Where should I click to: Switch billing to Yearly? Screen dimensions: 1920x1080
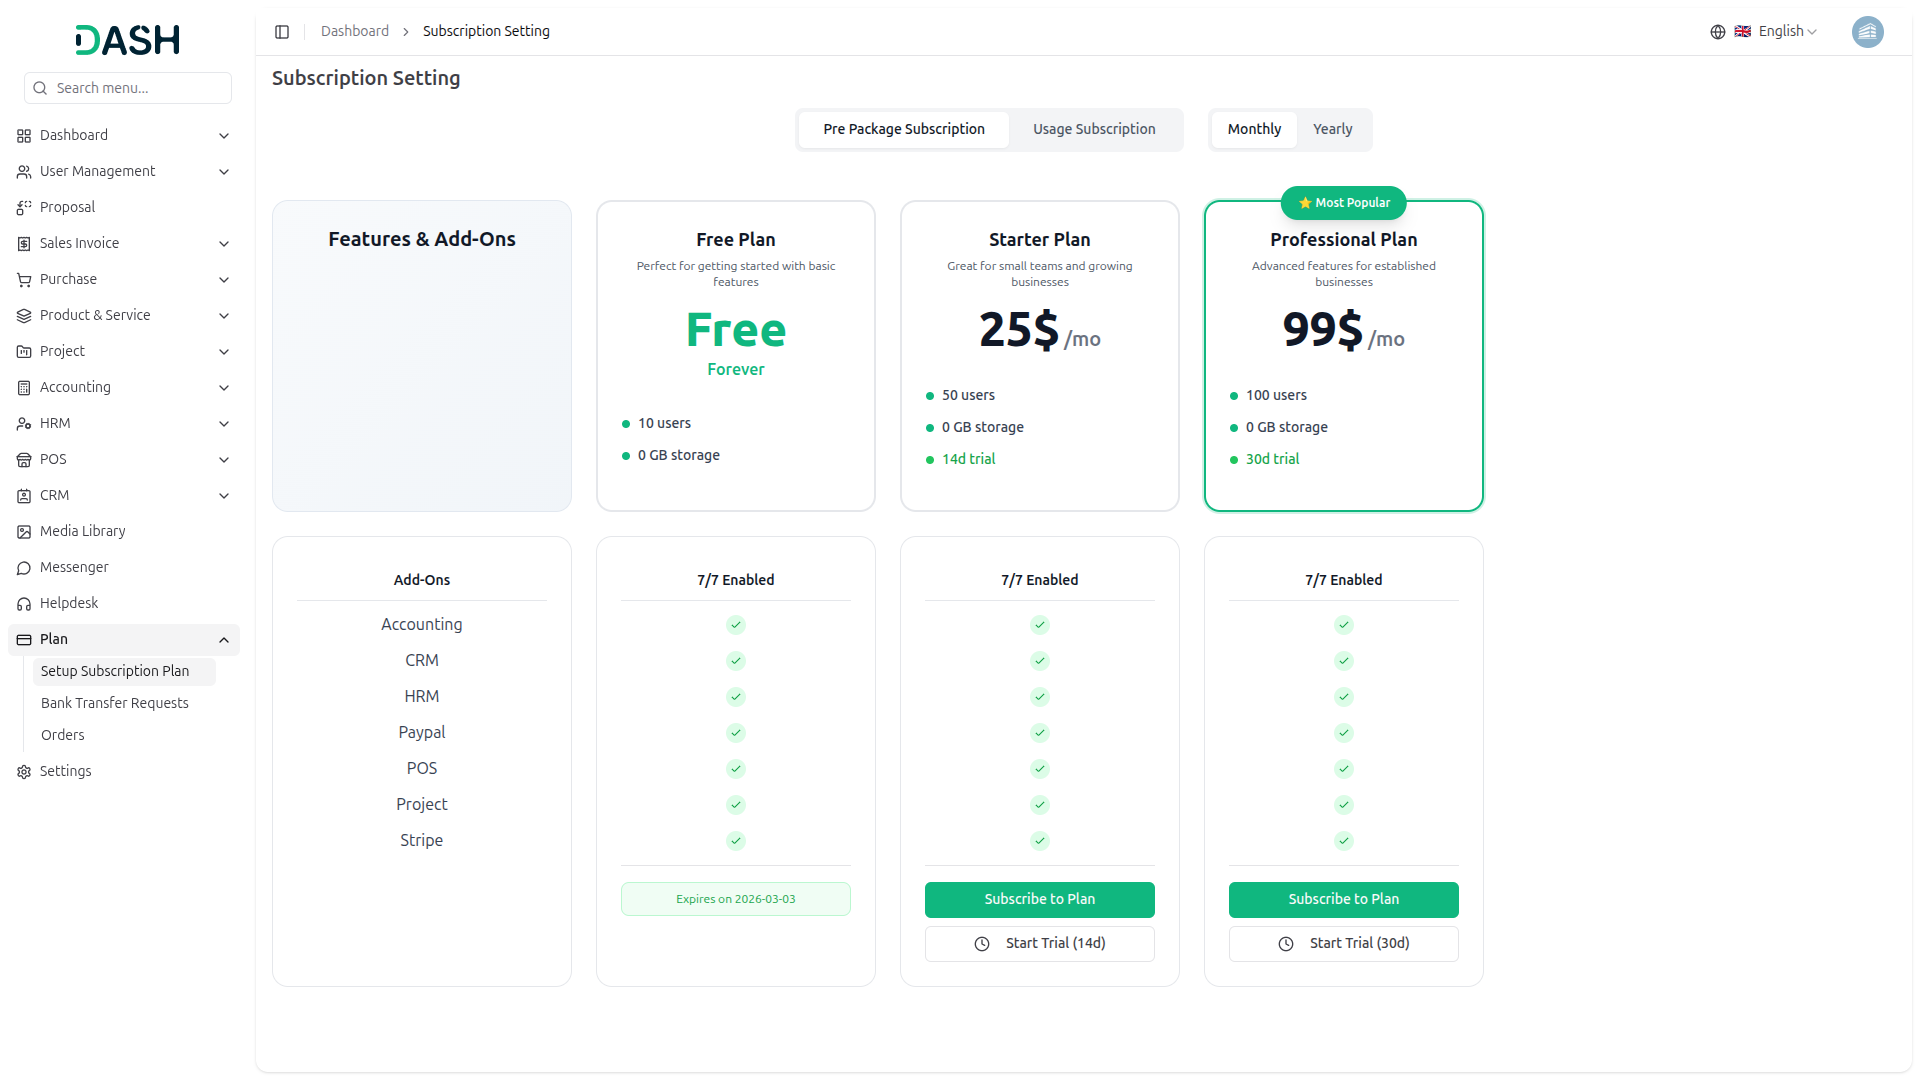(x=1332, y=129)
